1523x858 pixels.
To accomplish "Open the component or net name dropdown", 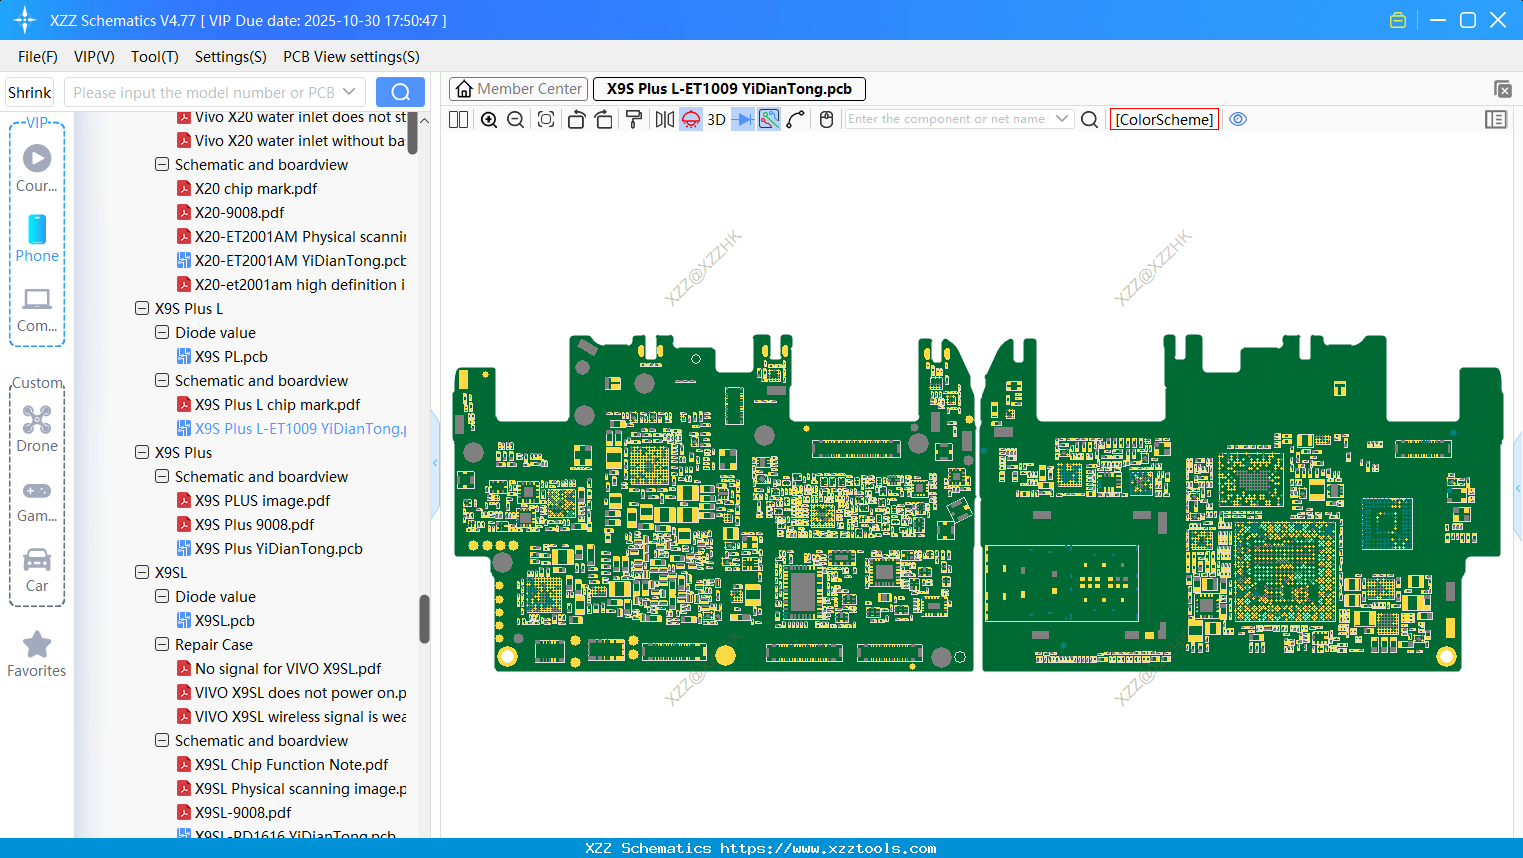I will click(x=1062, y=119).
